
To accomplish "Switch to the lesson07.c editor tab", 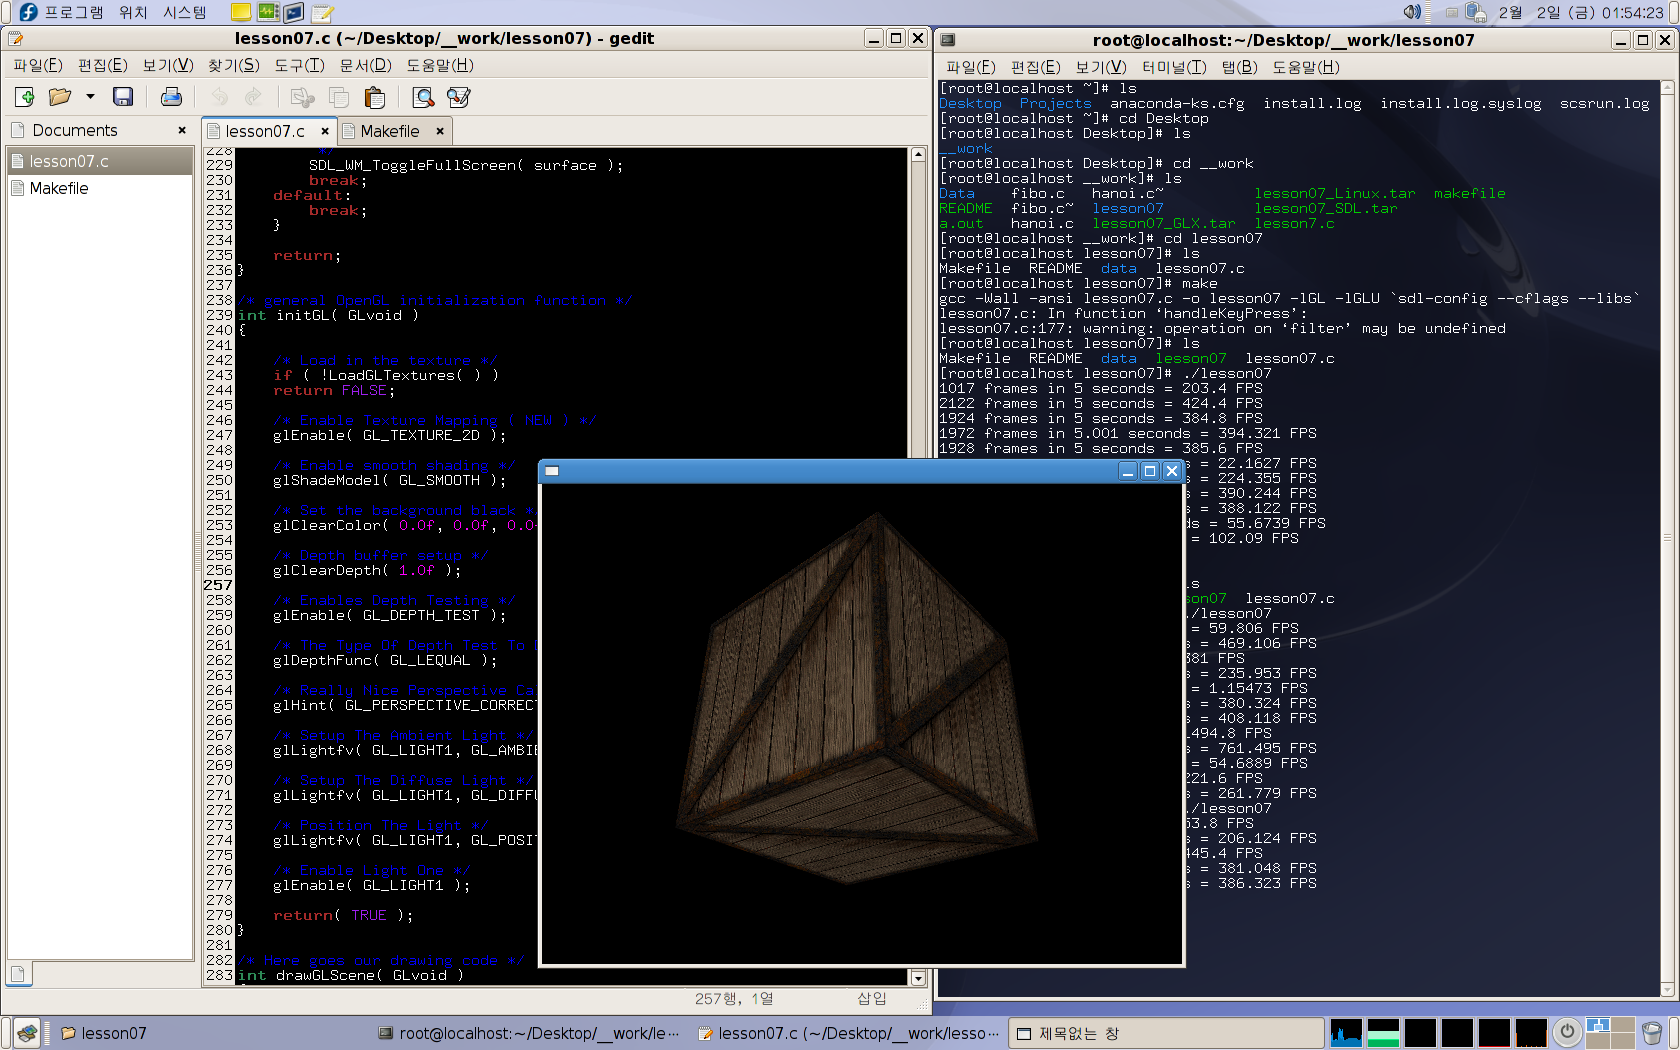I will coord(265,131).
